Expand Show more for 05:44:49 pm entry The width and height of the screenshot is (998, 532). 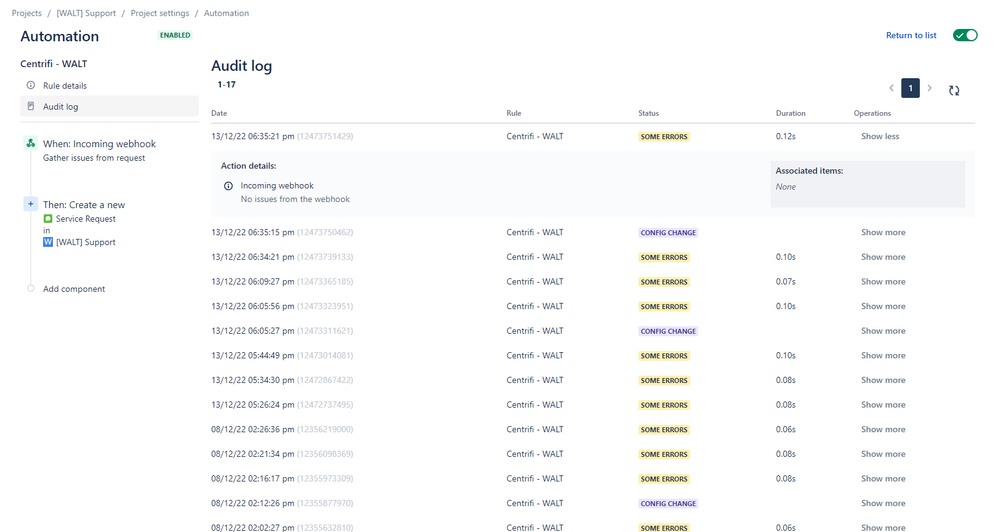point(883,356)
